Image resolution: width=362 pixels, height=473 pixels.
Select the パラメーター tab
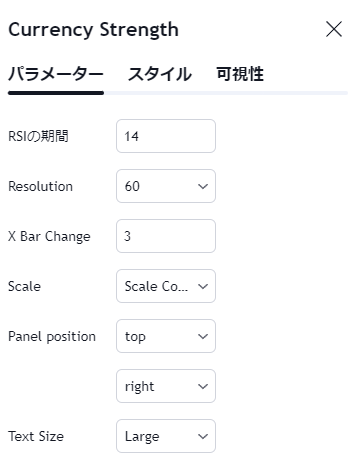pyautogui.click(x=56, y=74)
